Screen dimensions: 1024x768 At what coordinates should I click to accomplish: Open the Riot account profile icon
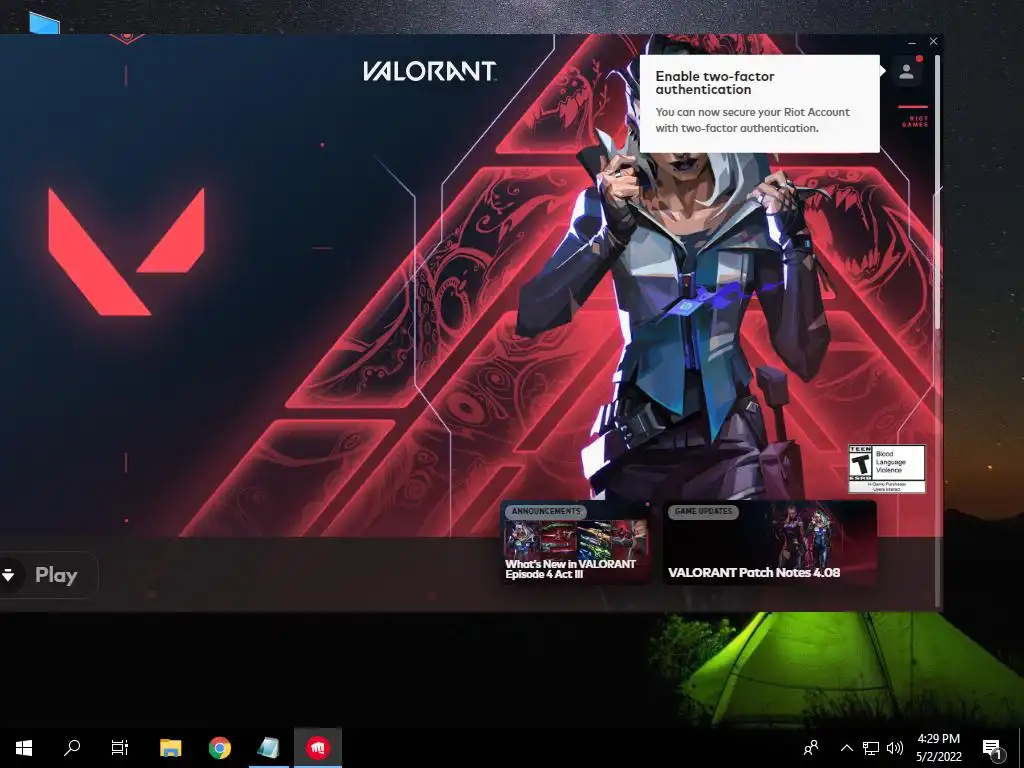(x=906, y=71)
